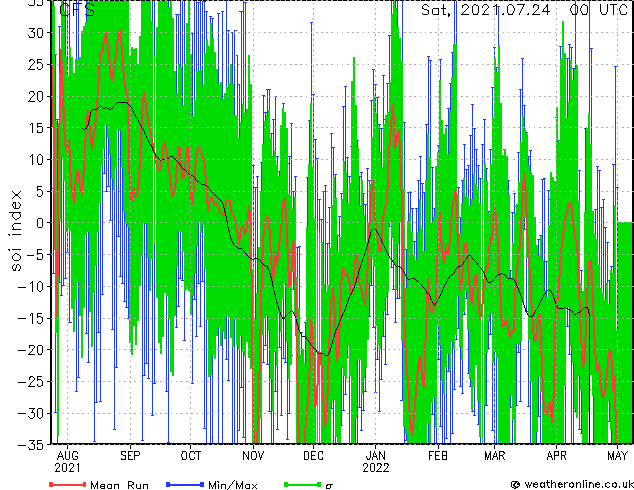This screenshot has height=490, width=634.
Task: Select the JAN 2022 month label
Action: click(x=375, y=460)
